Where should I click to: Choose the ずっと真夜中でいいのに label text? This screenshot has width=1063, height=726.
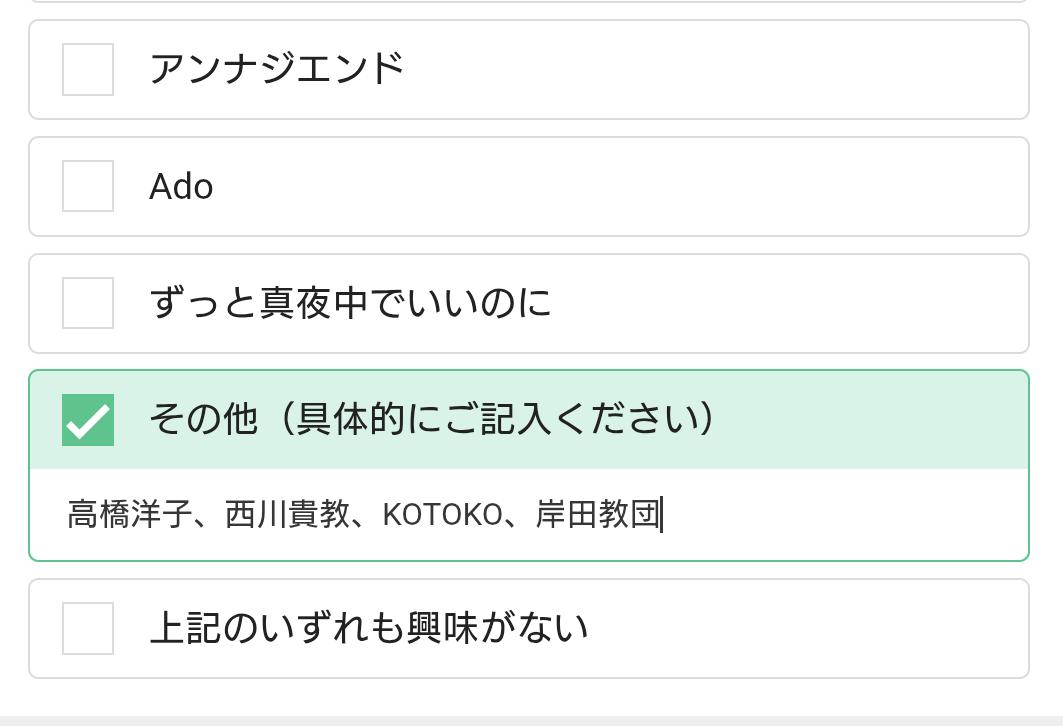coord(350,303)
